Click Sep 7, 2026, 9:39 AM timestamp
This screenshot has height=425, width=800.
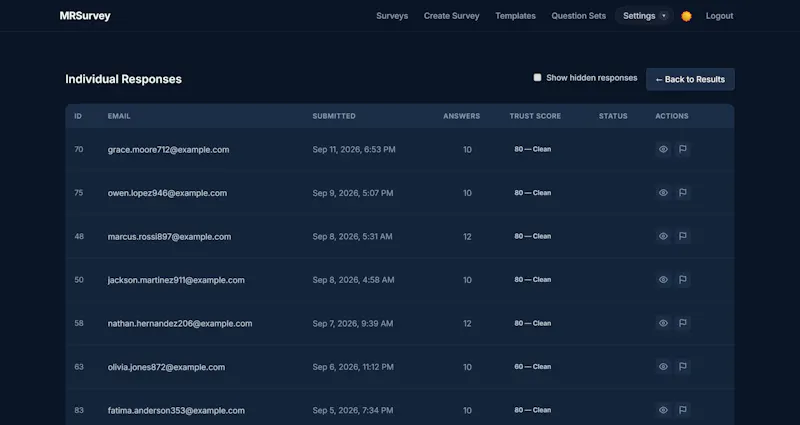coord(353,323)
